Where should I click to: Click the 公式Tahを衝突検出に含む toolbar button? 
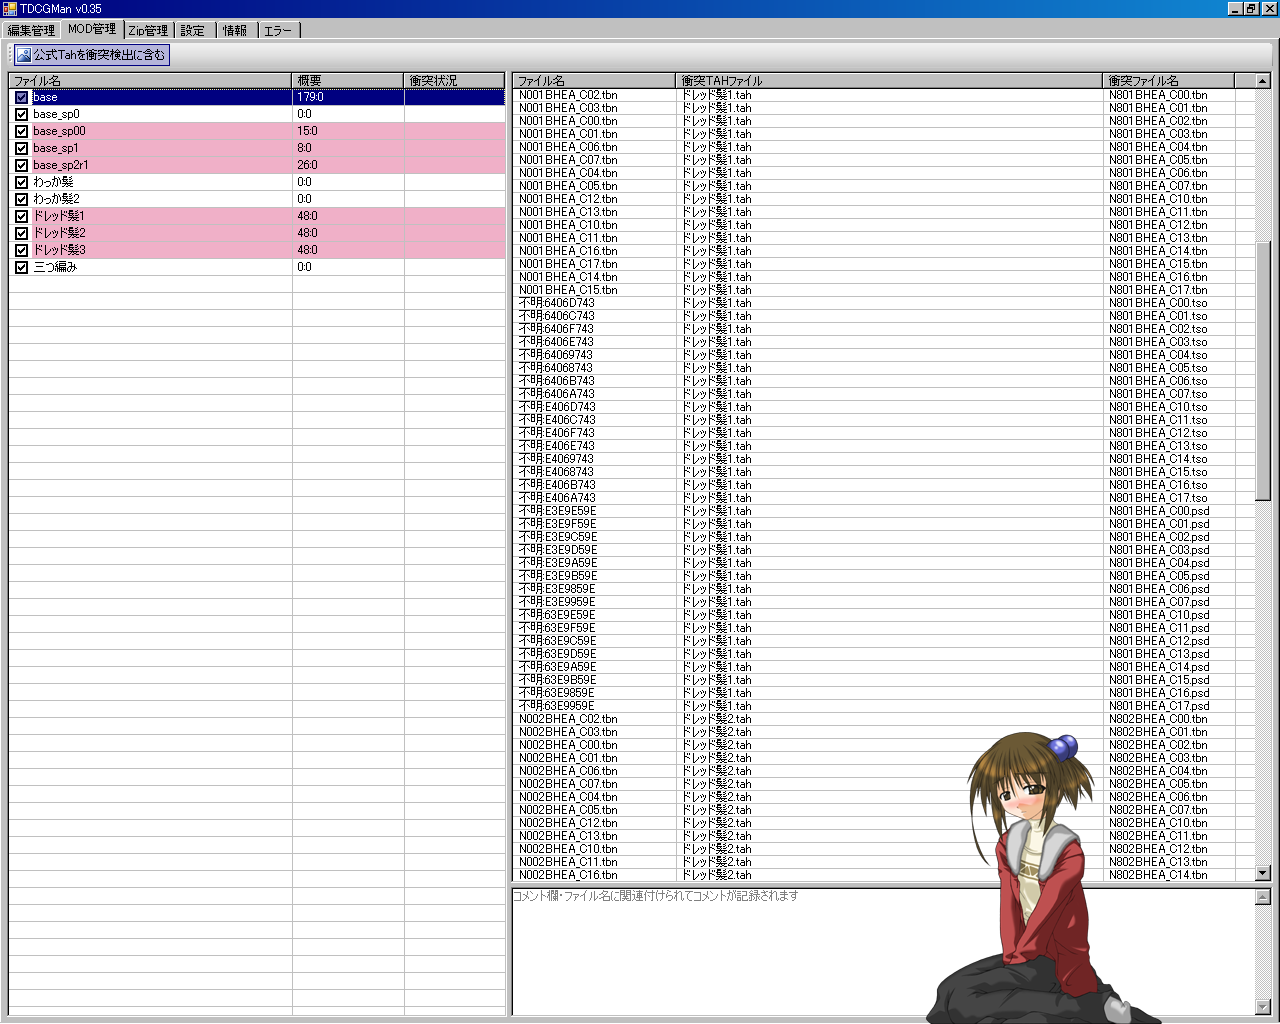91,55
